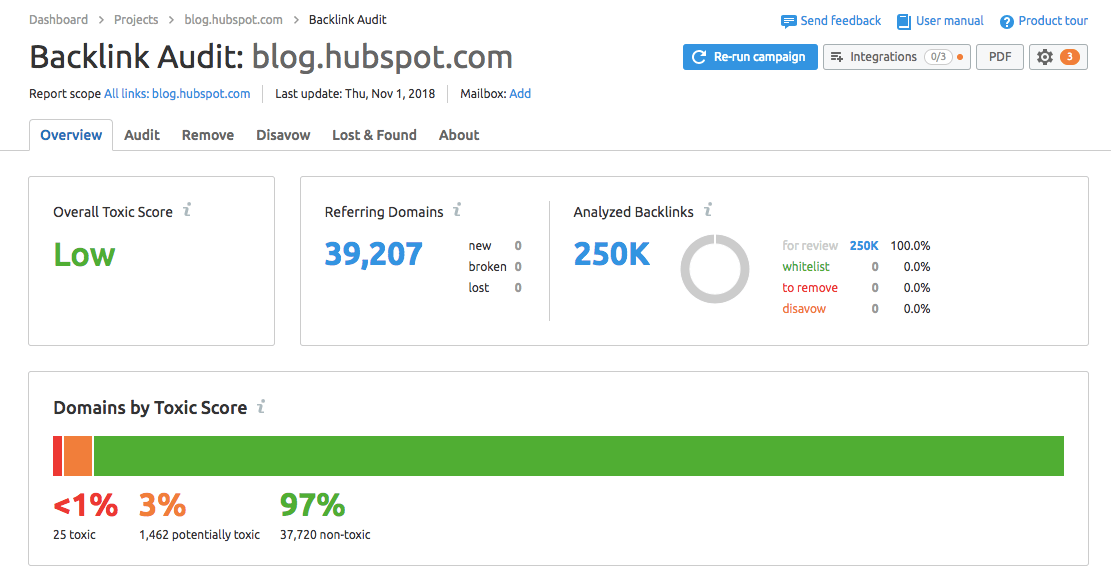Click info icon beside Referring Domains
The height and width of the screenshot is (577, 1111).
pos(457,211)
